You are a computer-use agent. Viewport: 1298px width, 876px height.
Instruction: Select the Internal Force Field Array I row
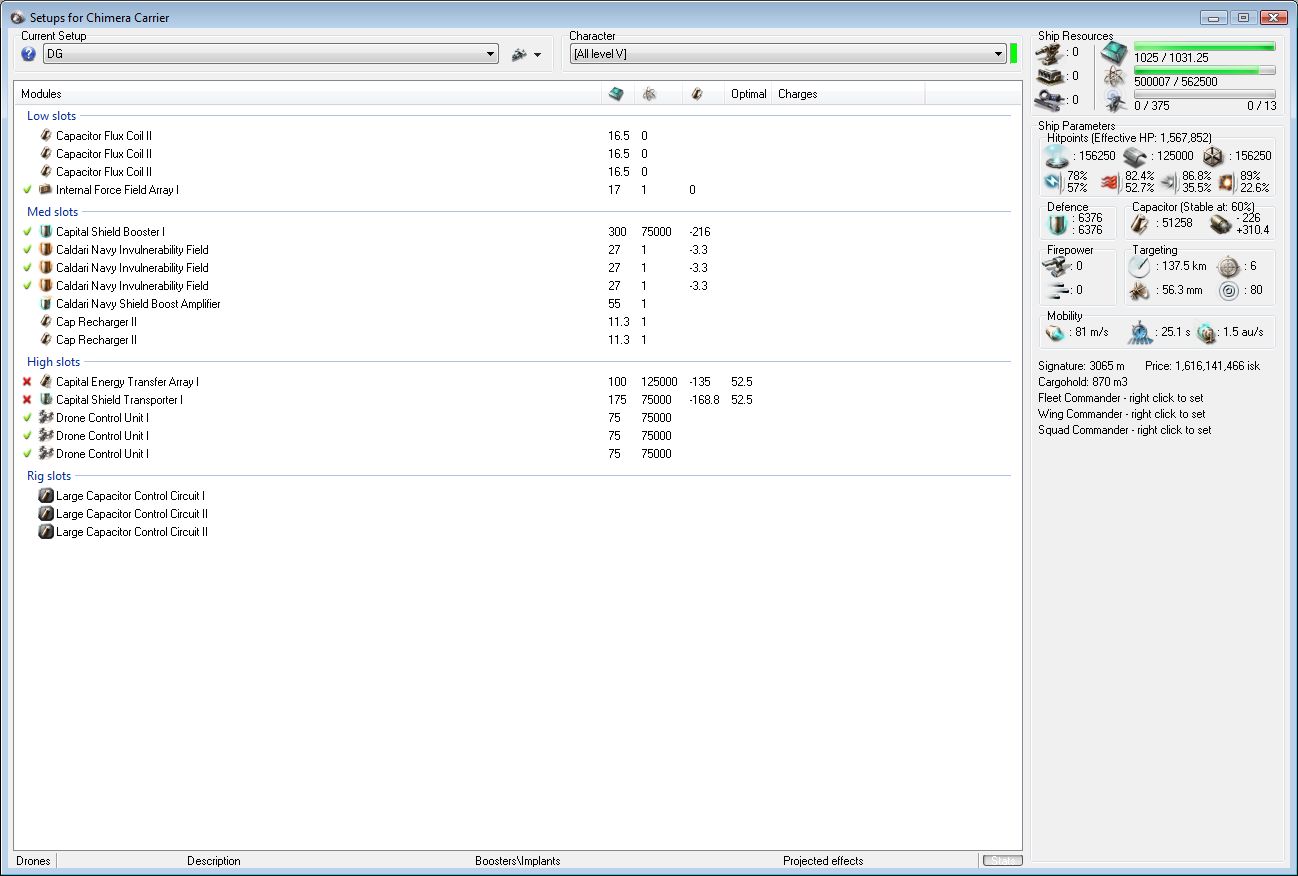[x=518, y=190]
